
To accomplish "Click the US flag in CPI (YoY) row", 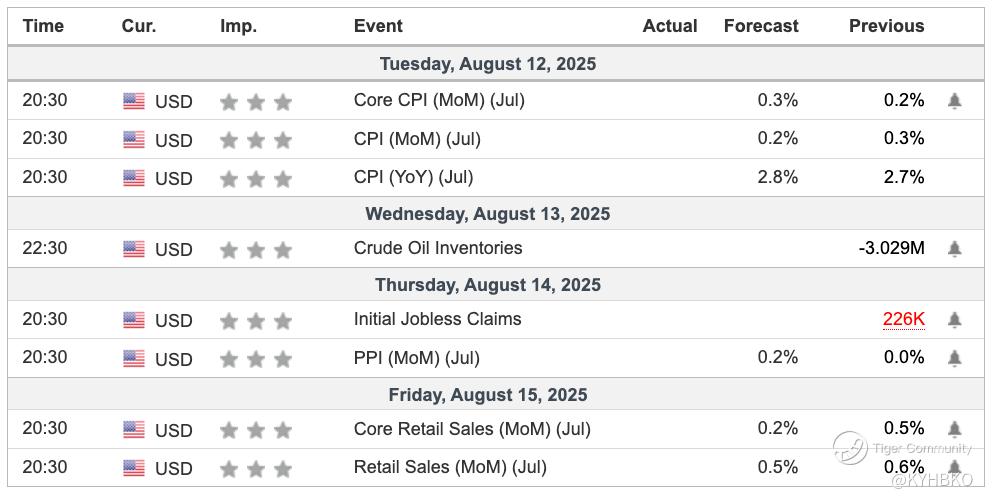I will coord(134,178).
